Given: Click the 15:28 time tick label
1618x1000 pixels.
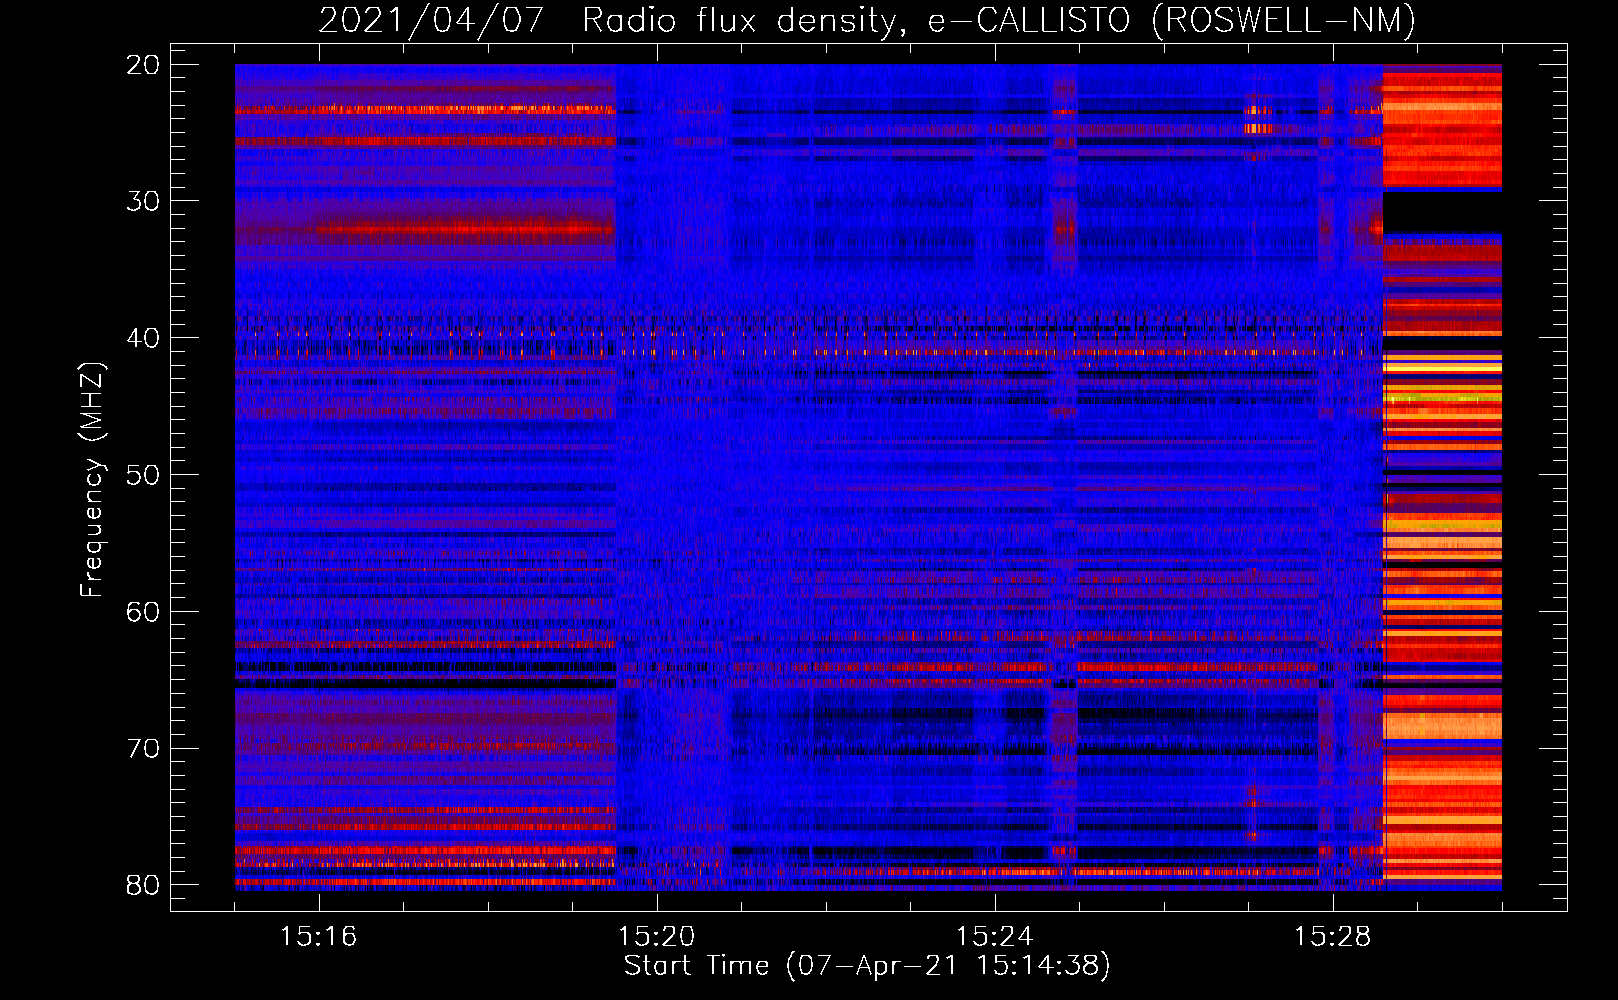Looking at the screenshot, I should coord(1333,936).
